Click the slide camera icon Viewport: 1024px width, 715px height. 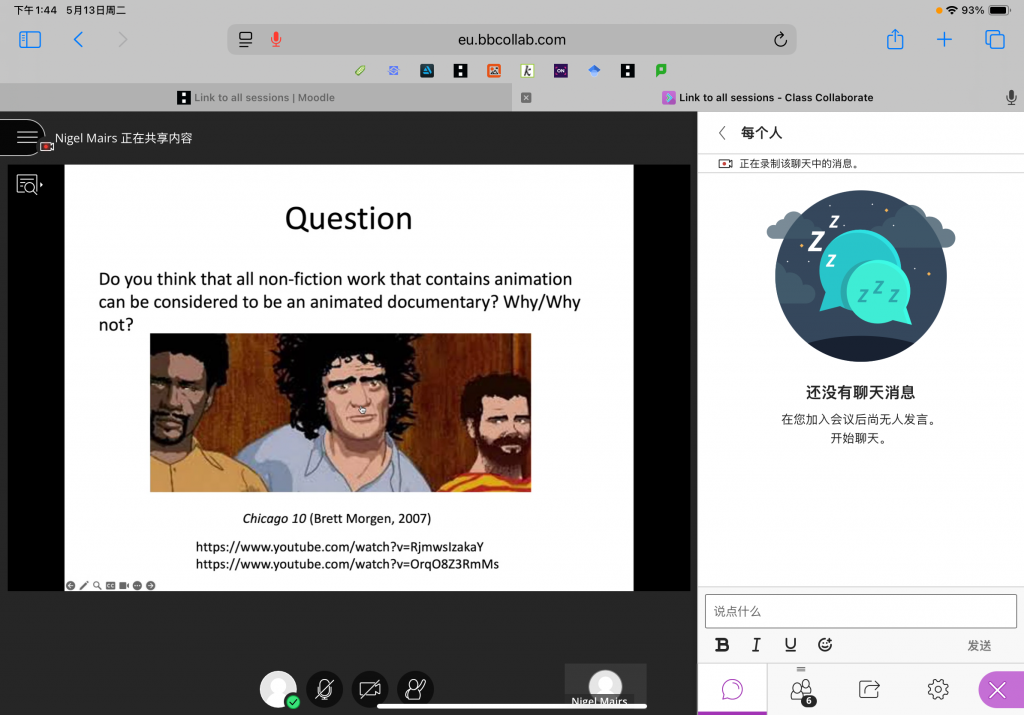[x=123, y=586]
